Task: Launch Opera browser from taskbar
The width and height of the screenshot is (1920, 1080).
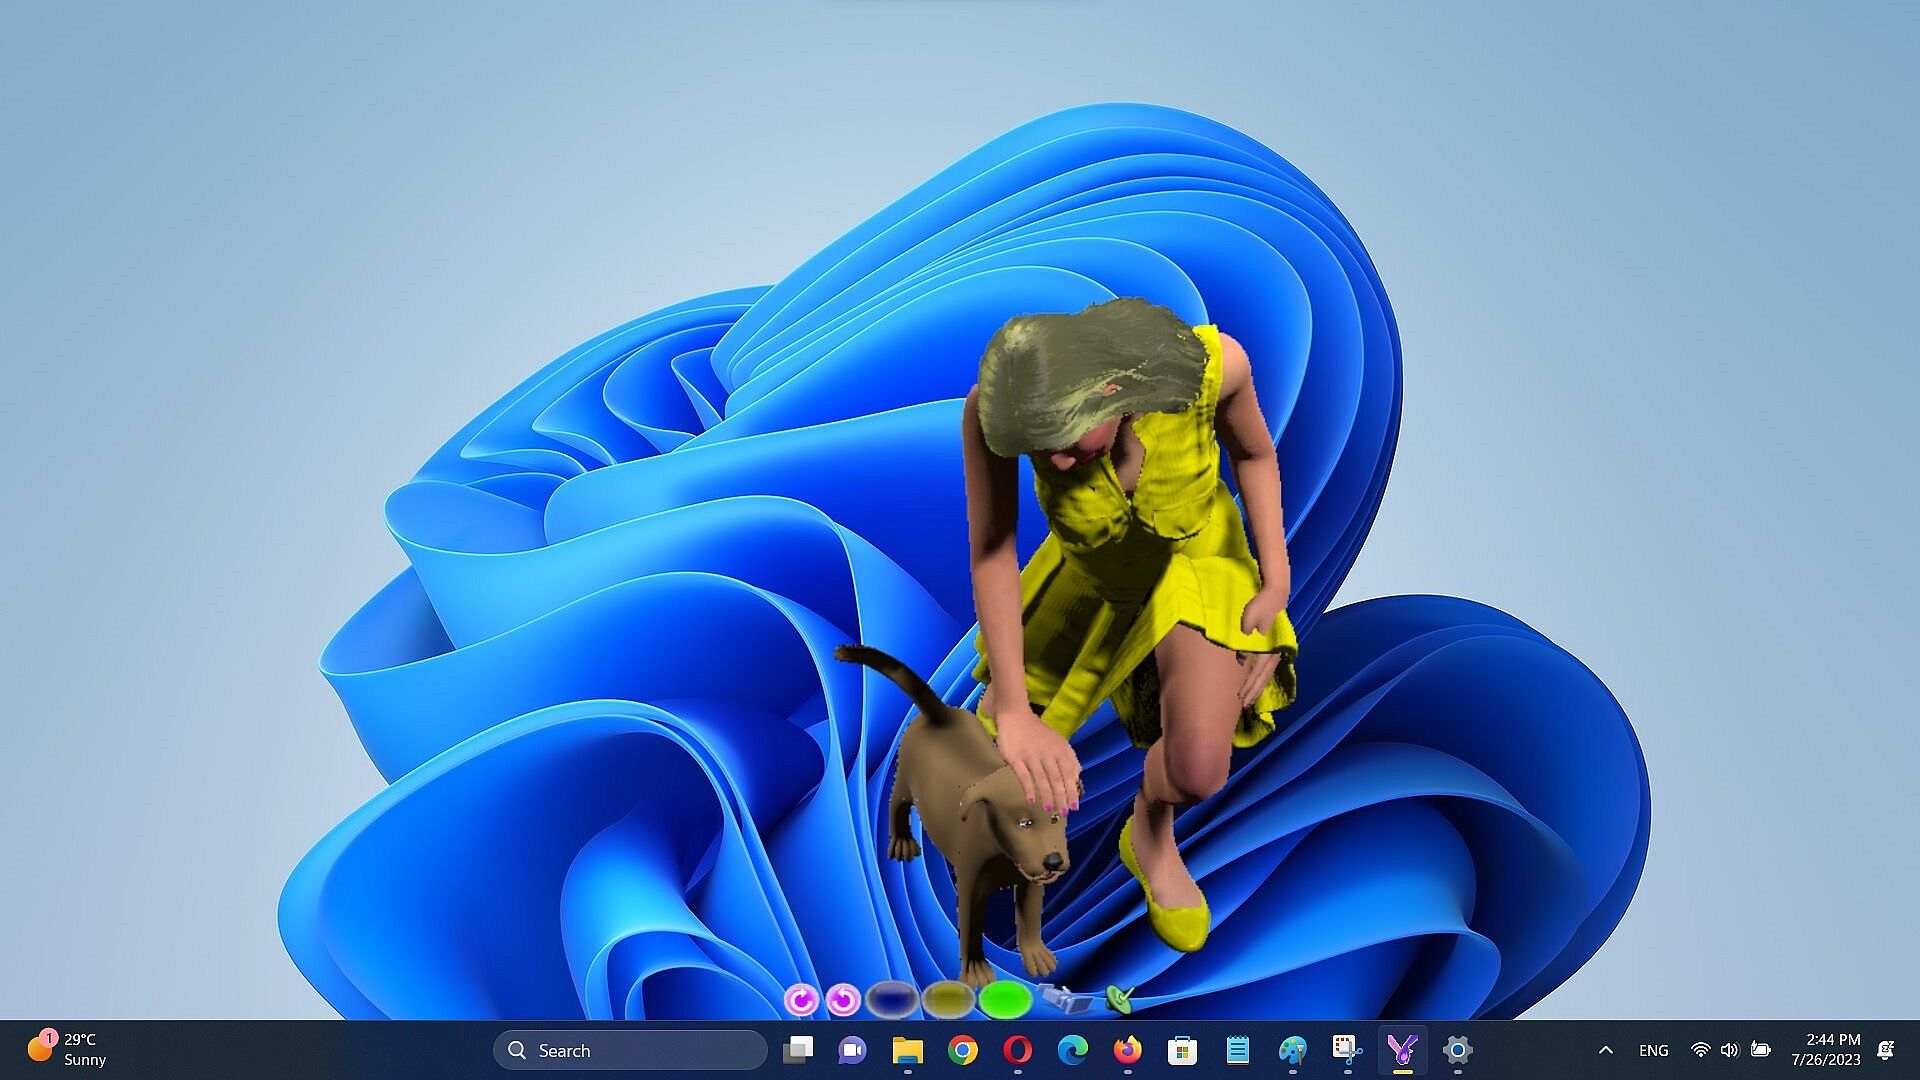Action: (x=1017, y=1050)
